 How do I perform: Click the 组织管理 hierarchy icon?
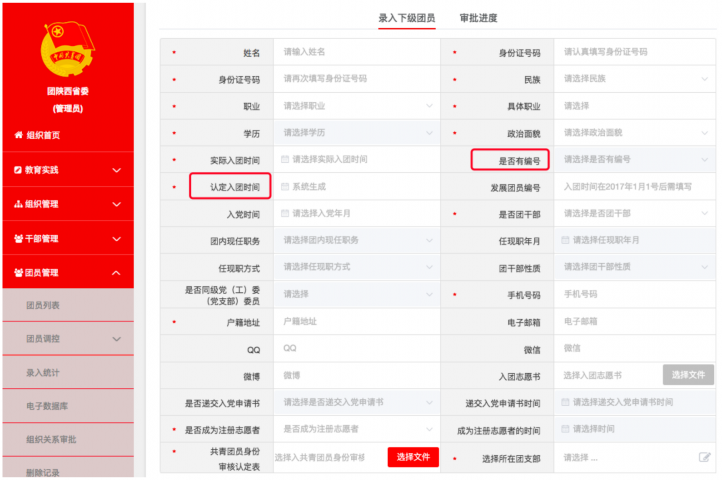(18, 204)
